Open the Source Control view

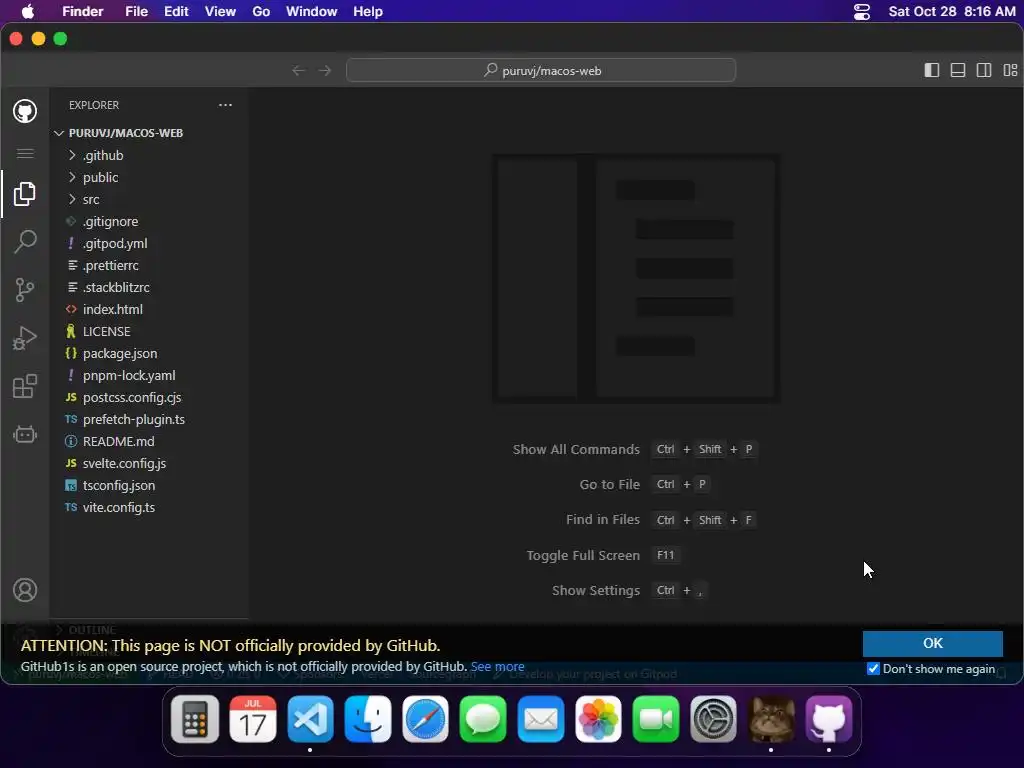pyautogui.click(x=25, y=290)
